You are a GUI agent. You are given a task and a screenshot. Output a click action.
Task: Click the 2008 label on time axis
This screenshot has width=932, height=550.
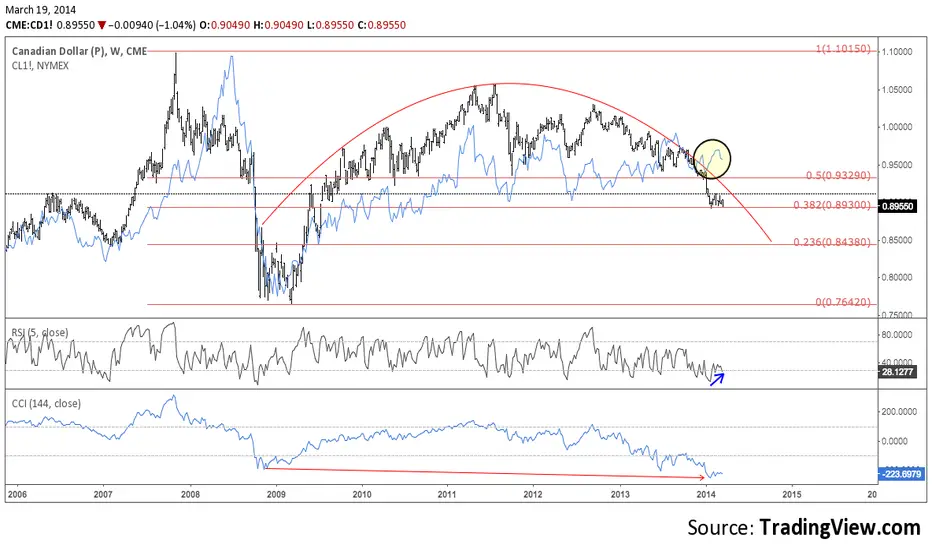coord(190,494)
